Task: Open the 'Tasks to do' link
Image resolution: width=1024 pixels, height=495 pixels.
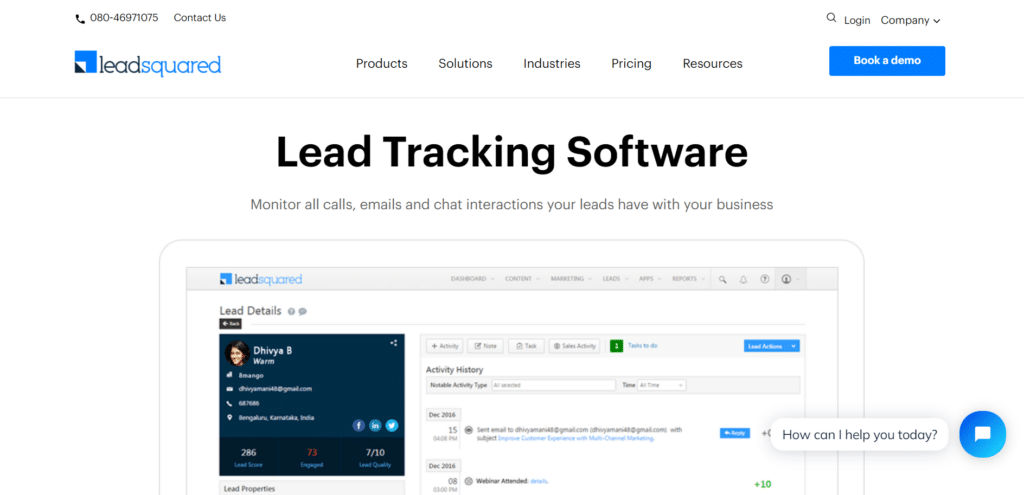Action: pyautogui.click(x=643, y=345)
